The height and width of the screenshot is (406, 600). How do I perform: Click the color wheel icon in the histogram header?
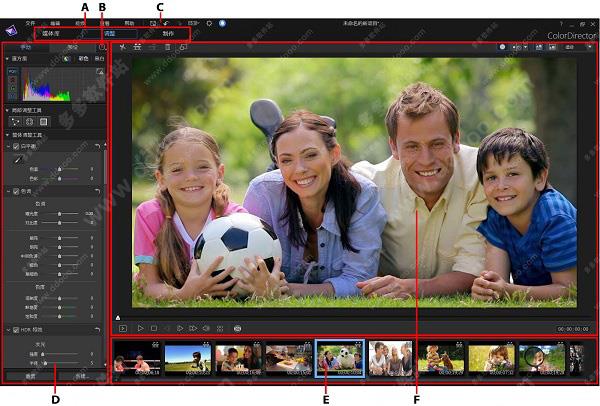point(67,59)
